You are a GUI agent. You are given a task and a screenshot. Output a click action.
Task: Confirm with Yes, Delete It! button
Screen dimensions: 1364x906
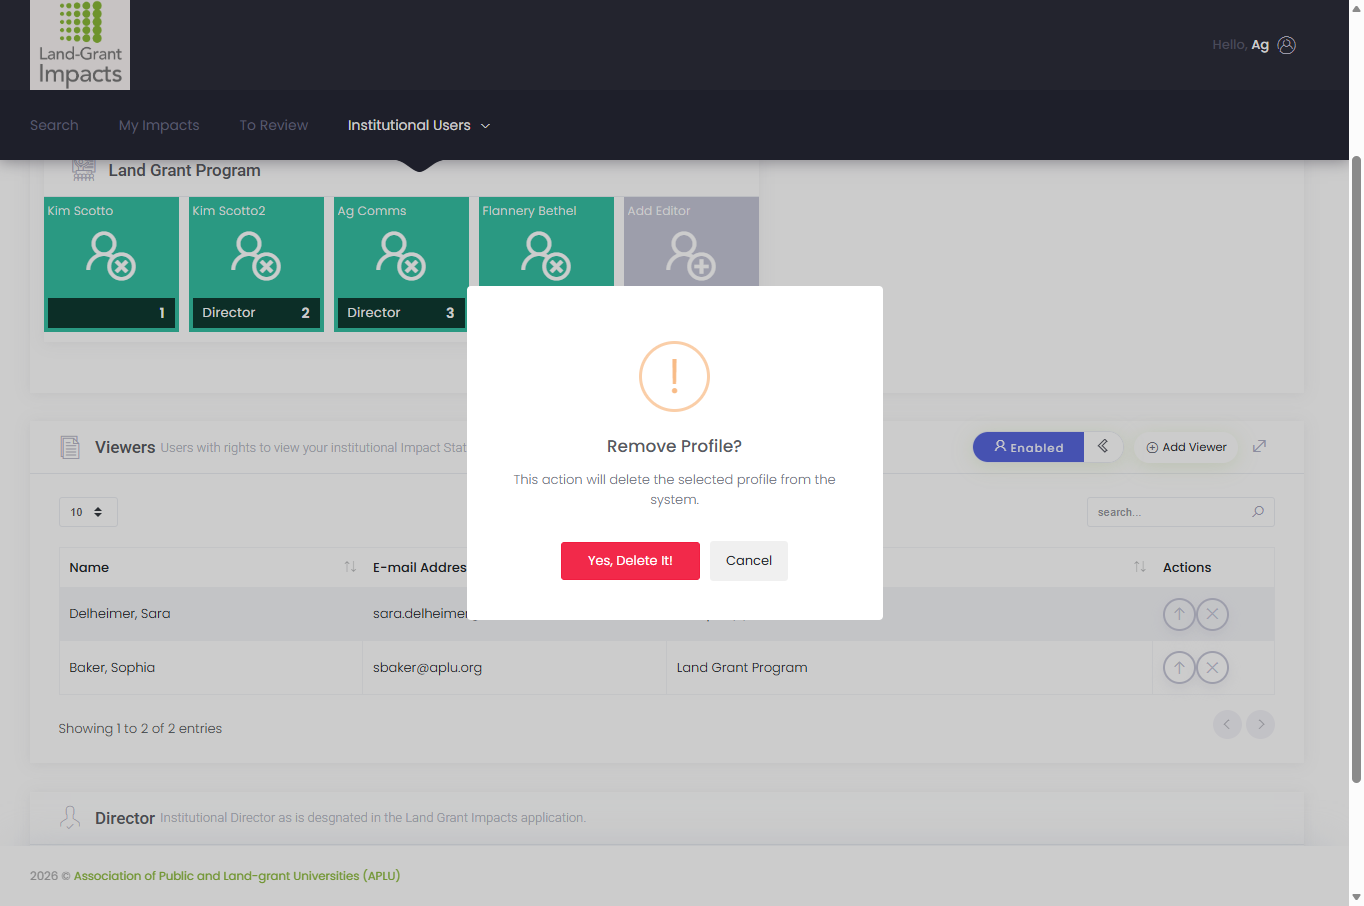[x=630, y=561]
